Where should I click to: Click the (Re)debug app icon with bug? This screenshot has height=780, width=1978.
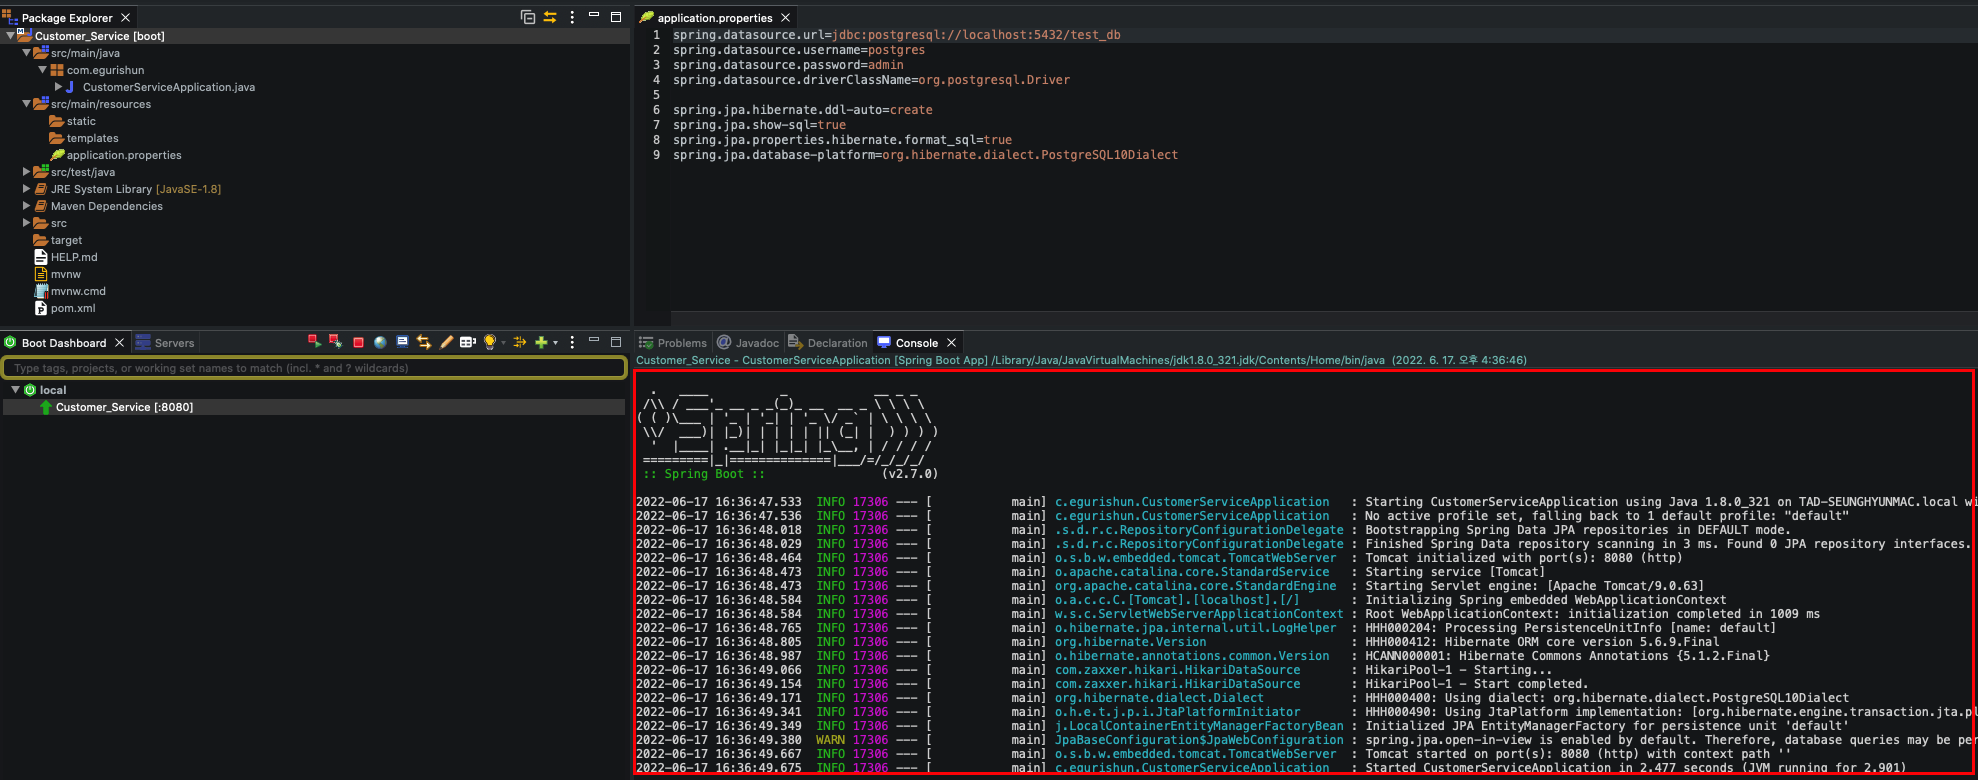(x=335, y=342)
